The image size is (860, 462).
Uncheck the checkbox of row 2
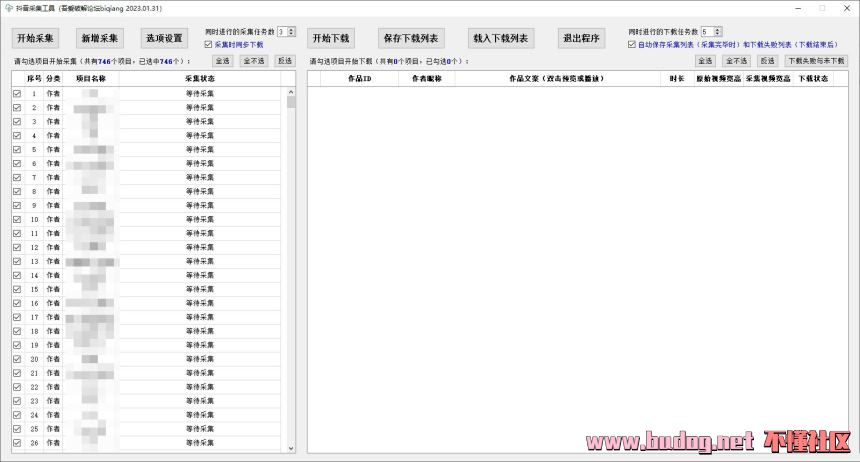(17, 108)
